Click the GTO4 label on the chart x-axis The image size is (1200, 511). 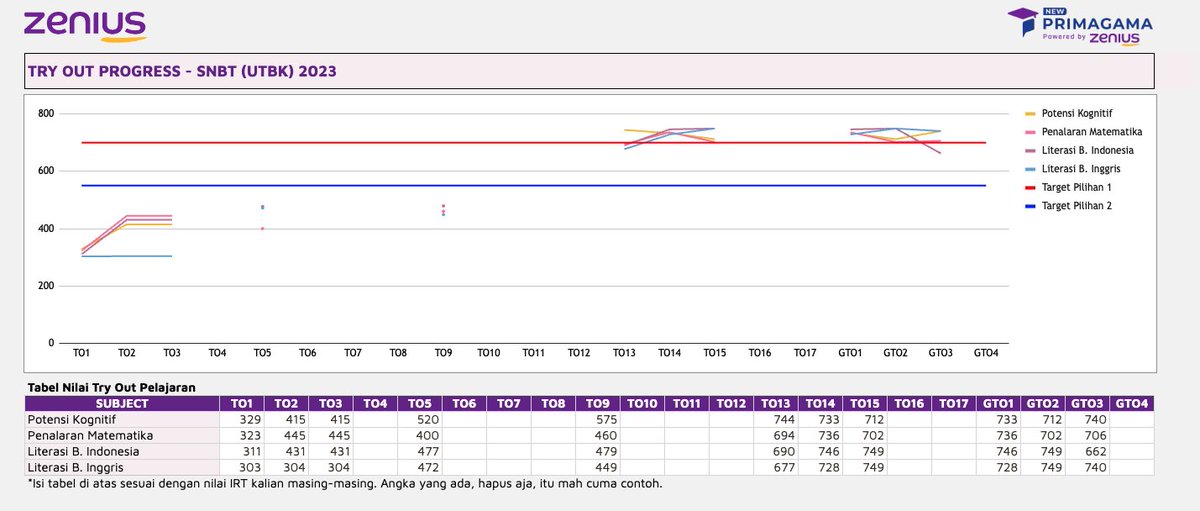(x=985, y=353)
